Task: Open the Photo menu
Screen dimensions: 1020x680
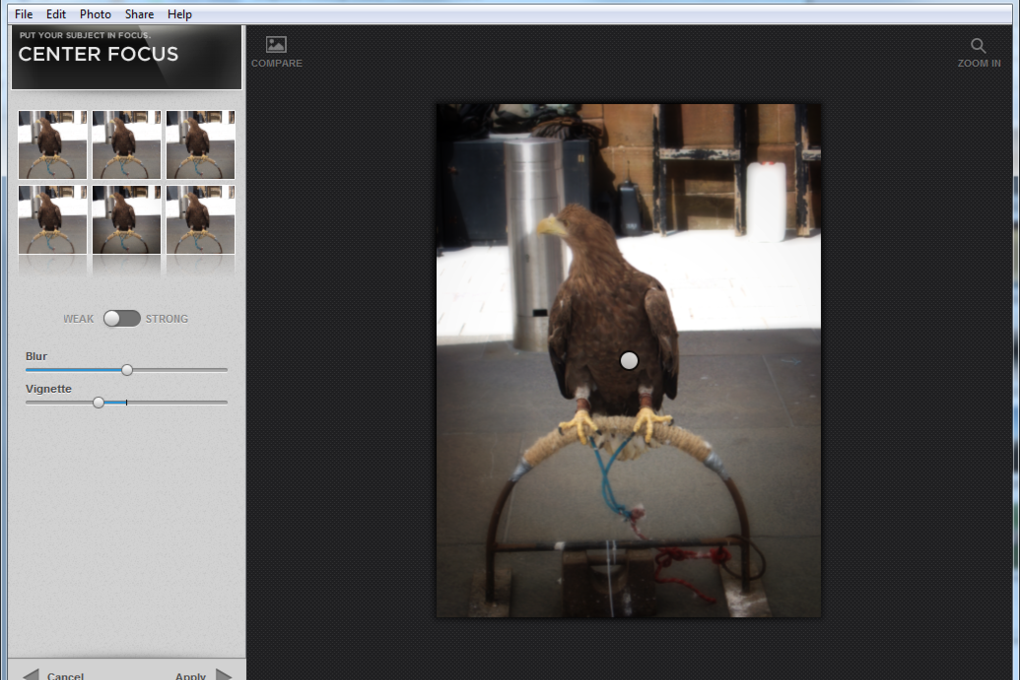Action: [x=96, y=14]
